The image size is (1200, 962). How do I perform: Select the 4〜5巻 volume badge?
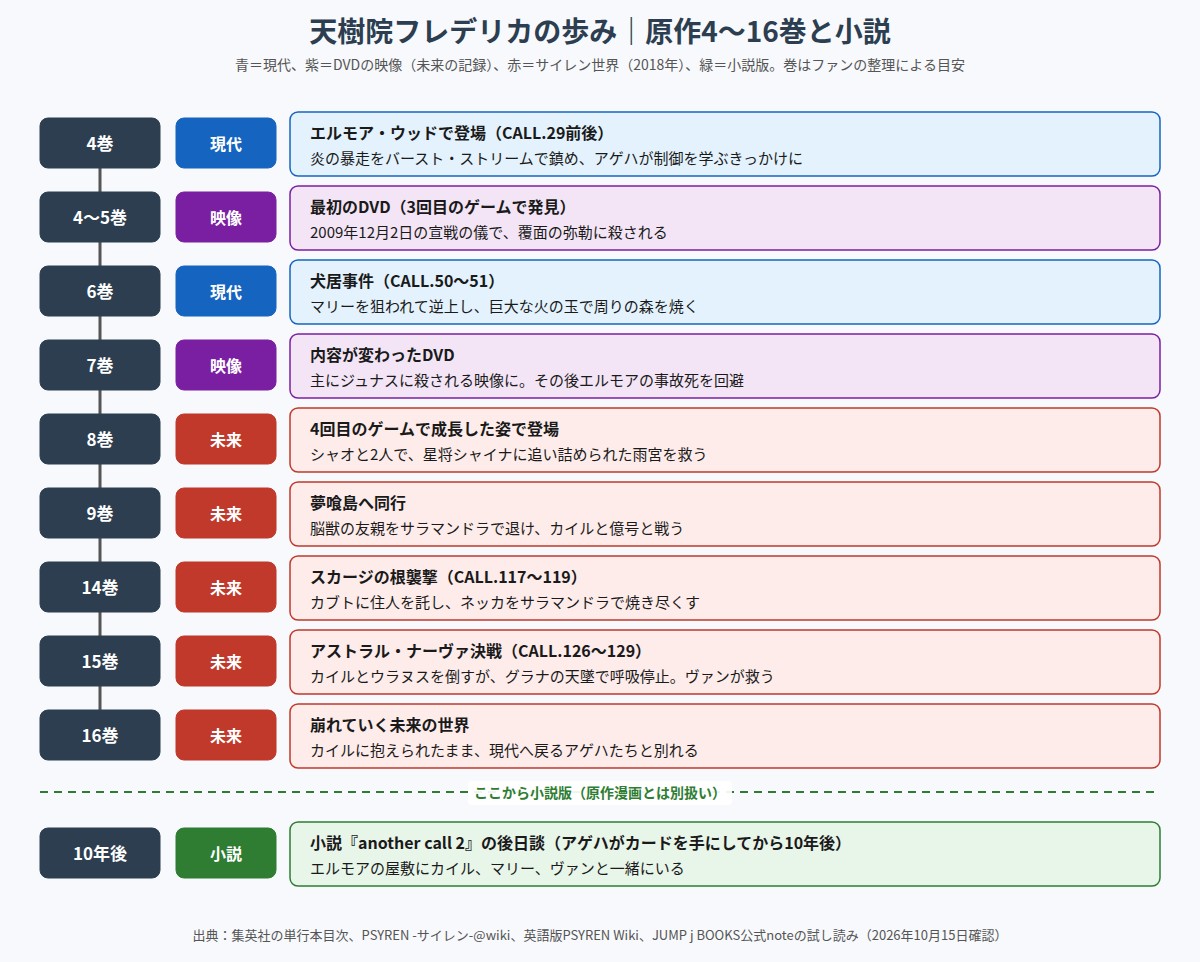click(x=100, y=217)
